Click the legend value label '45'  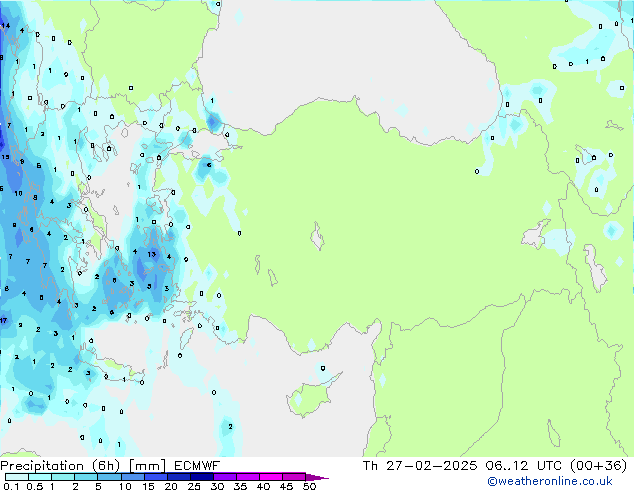pyautogui.click(x=286, y=486)
